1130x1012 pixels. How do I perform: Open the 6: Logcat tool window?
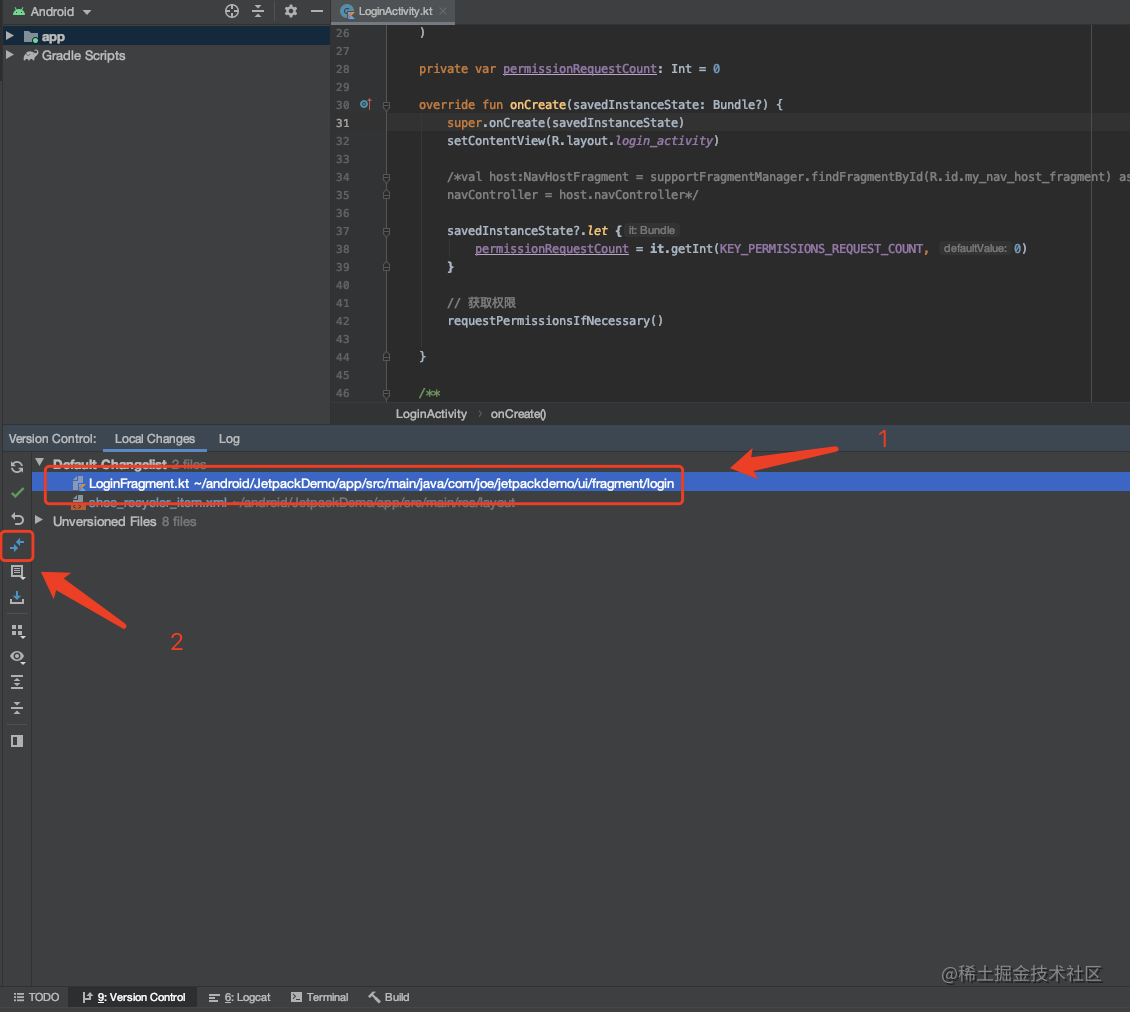240,998
